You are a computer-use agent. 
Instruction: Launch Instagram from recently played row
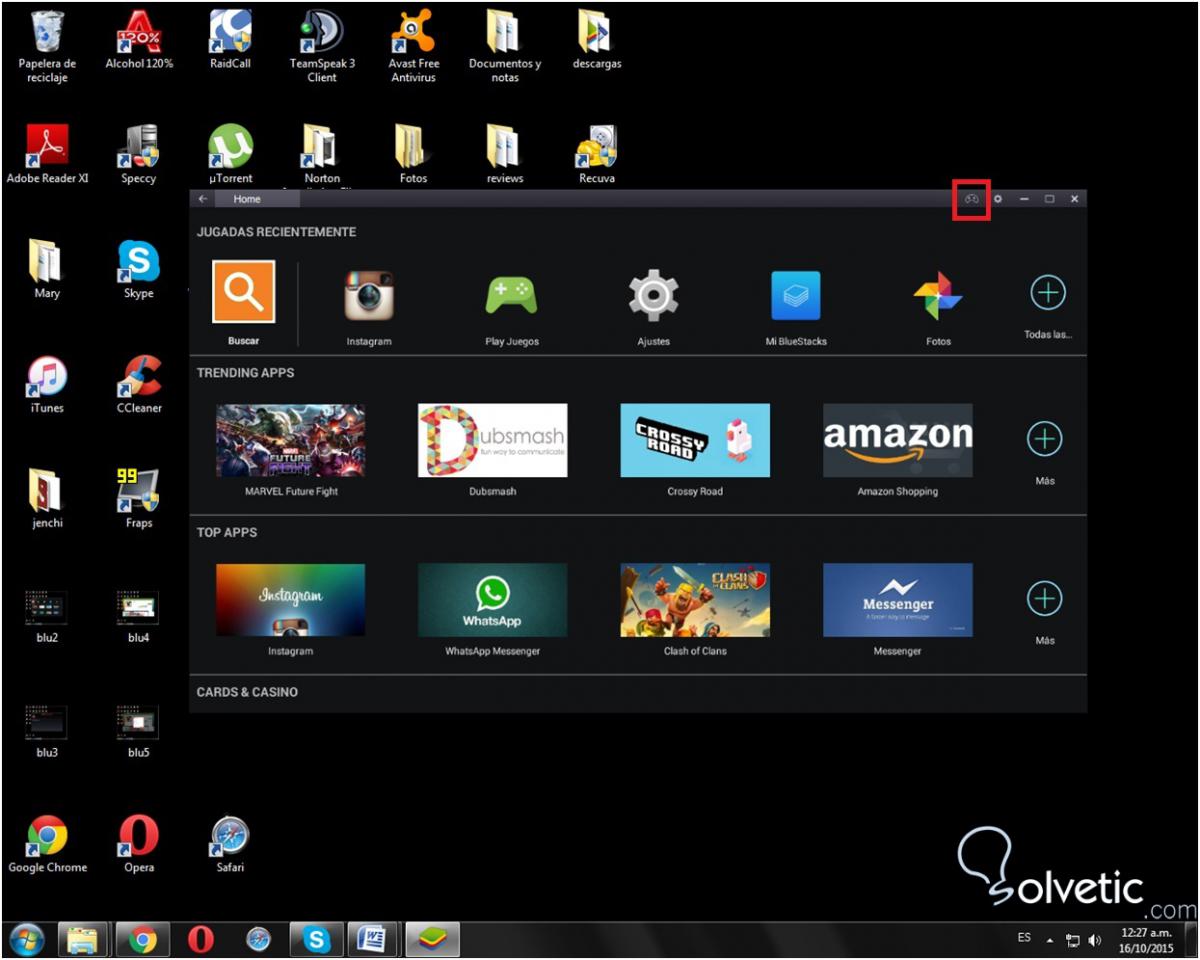click(369, 295)
